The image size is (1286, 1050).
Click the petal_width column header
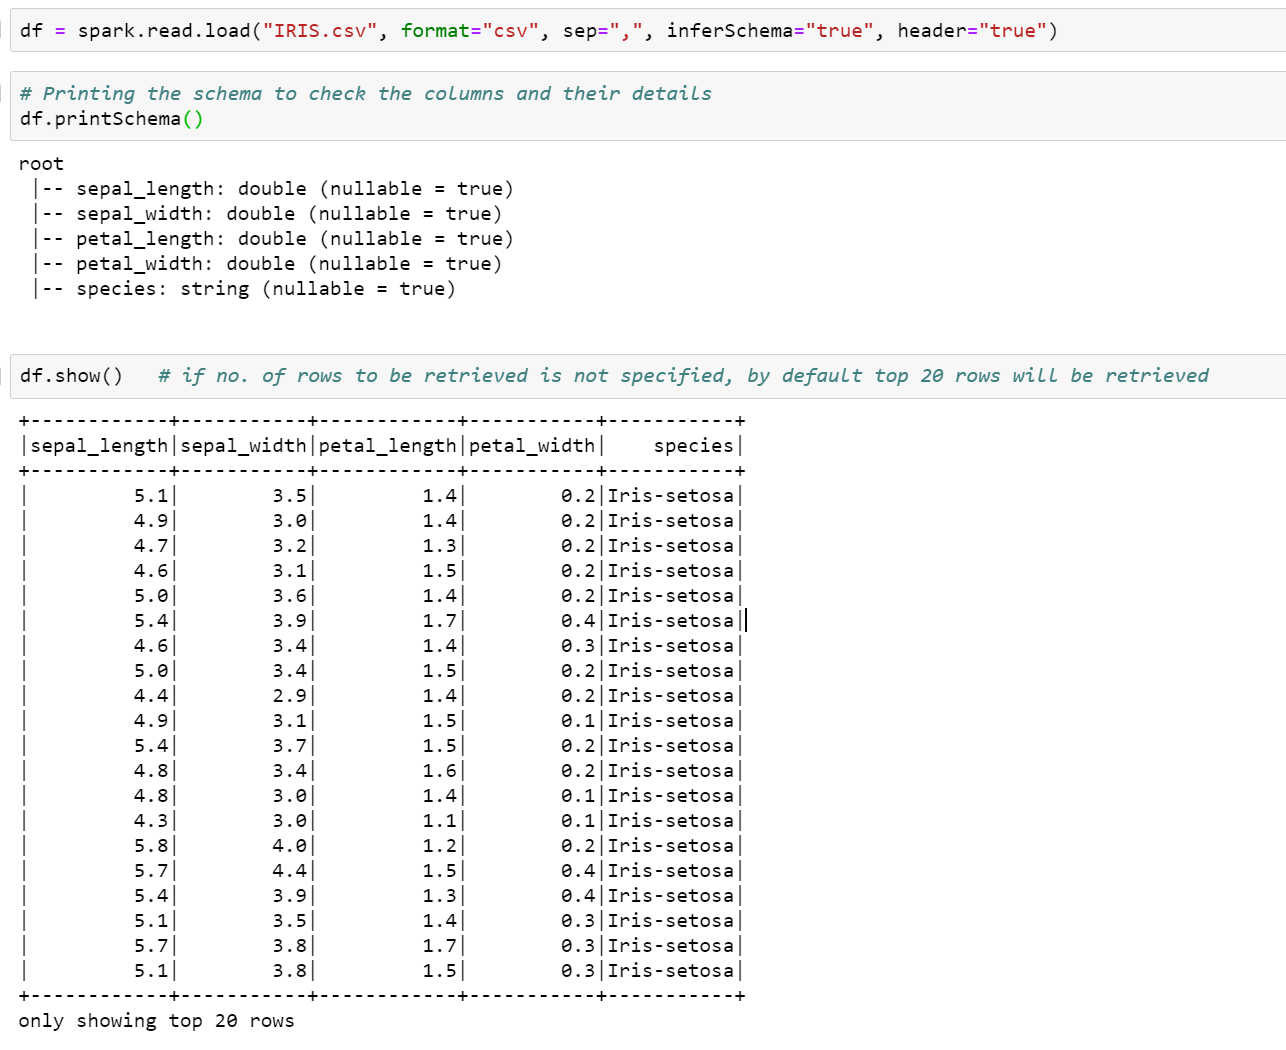[x=532, y=446]
